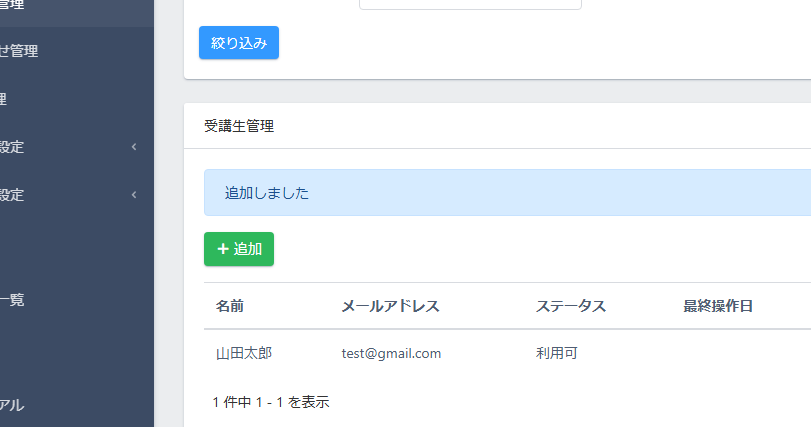The image size is (811, 427).
Task: Open the 一覧 sidebar menu item
Action: [12, 299]
